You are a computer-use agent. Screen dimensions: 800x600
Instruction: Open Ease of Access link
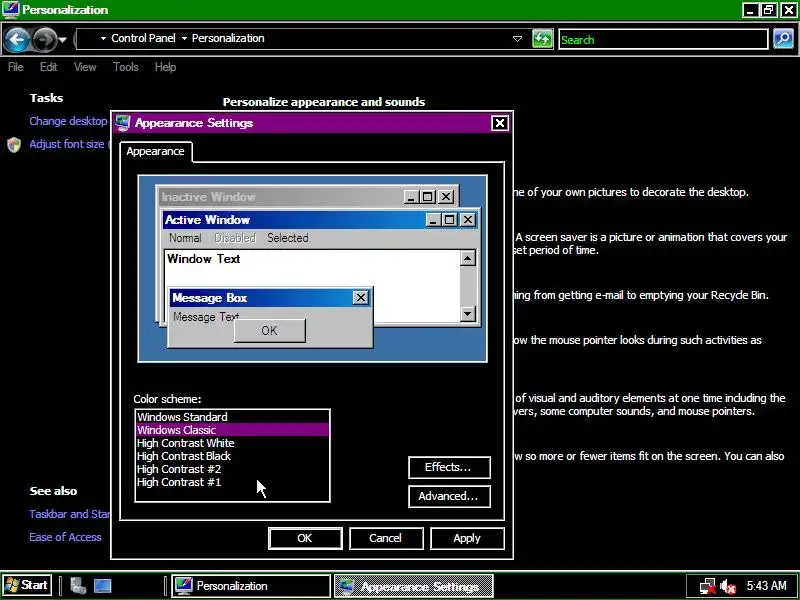pos(65,537)
